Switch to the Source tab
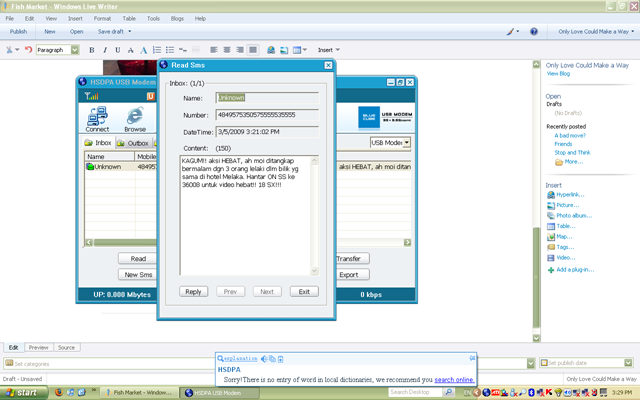This screenshot has width=640, height=400. point(66,347)
